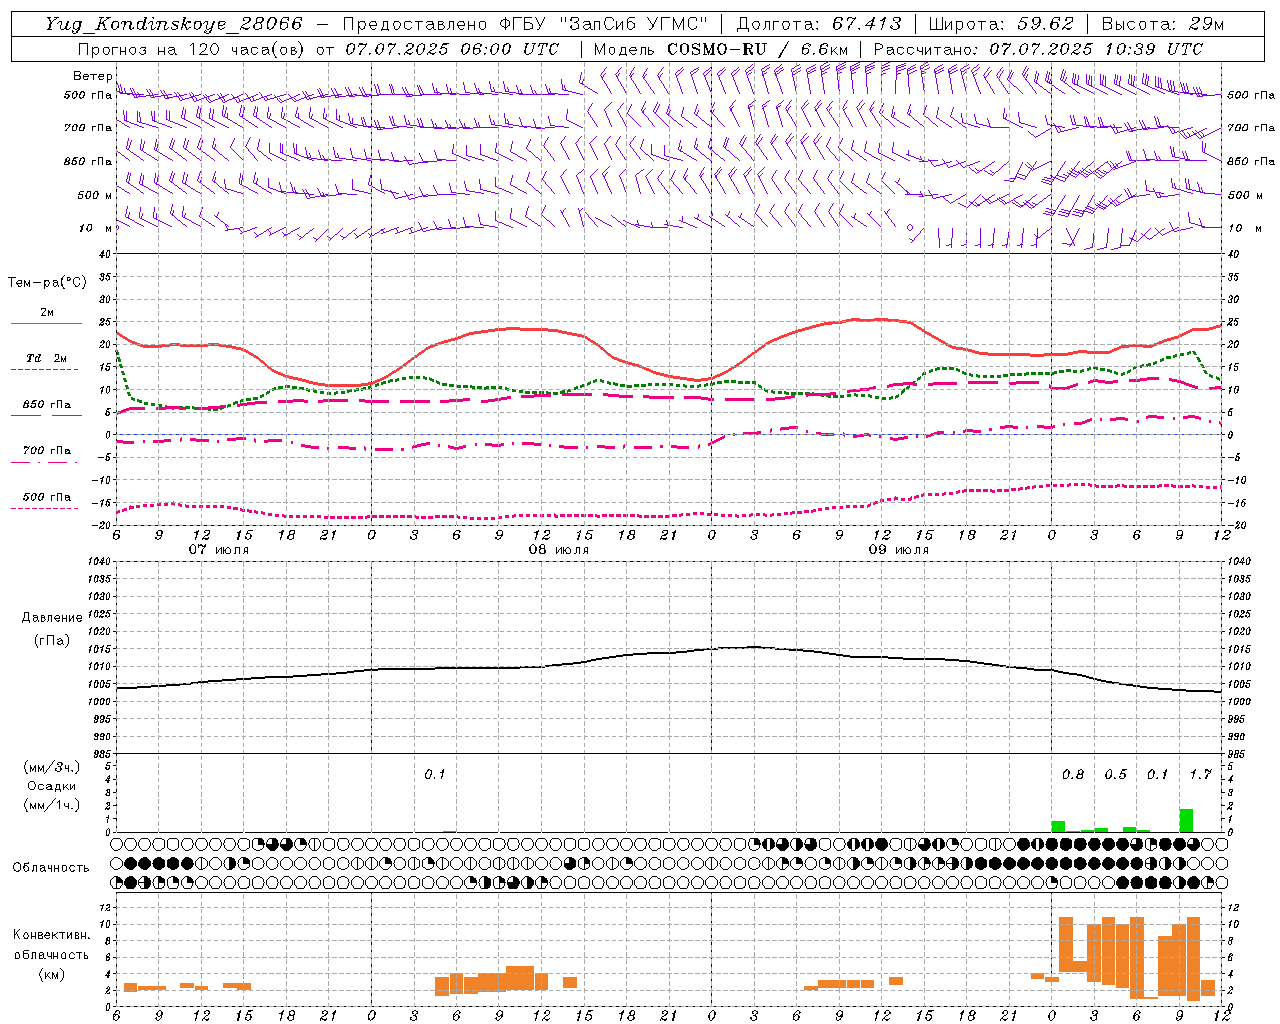Select the 'Долгота: 67.413' longitude text
The width and height of the screenshot is (1280, 1024).
(x=819, y=24)
